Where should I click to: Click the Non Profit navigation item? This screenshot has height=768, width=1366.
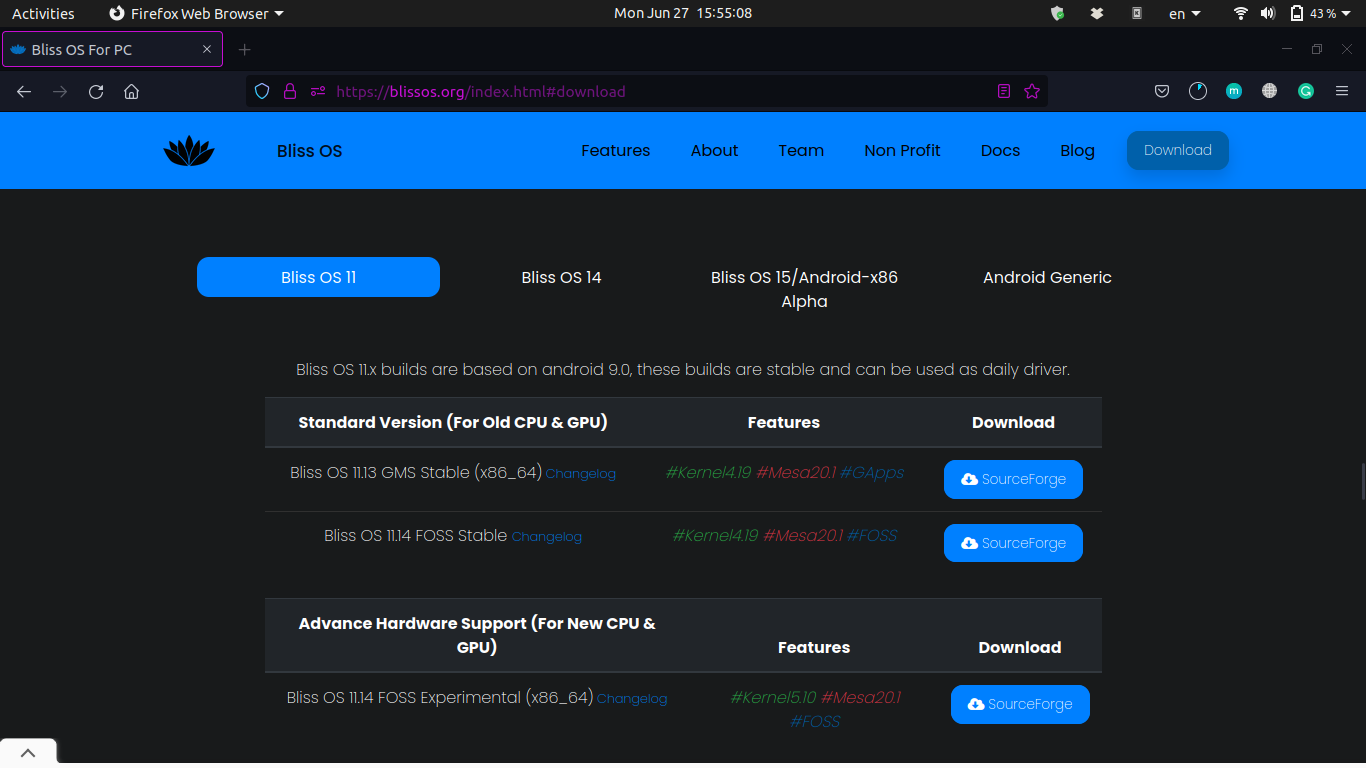(902, 150)
